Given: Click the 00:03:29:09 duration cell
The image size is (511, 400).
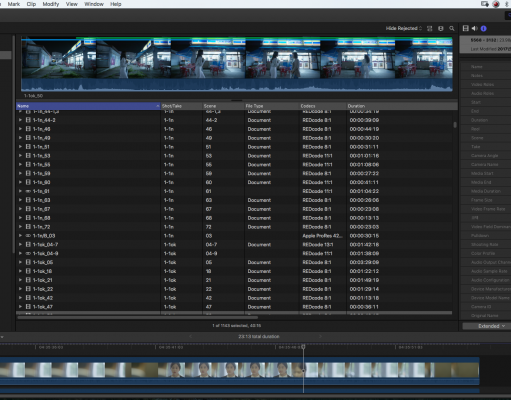Looking at the screenshot, I should [x=364, y=262].
